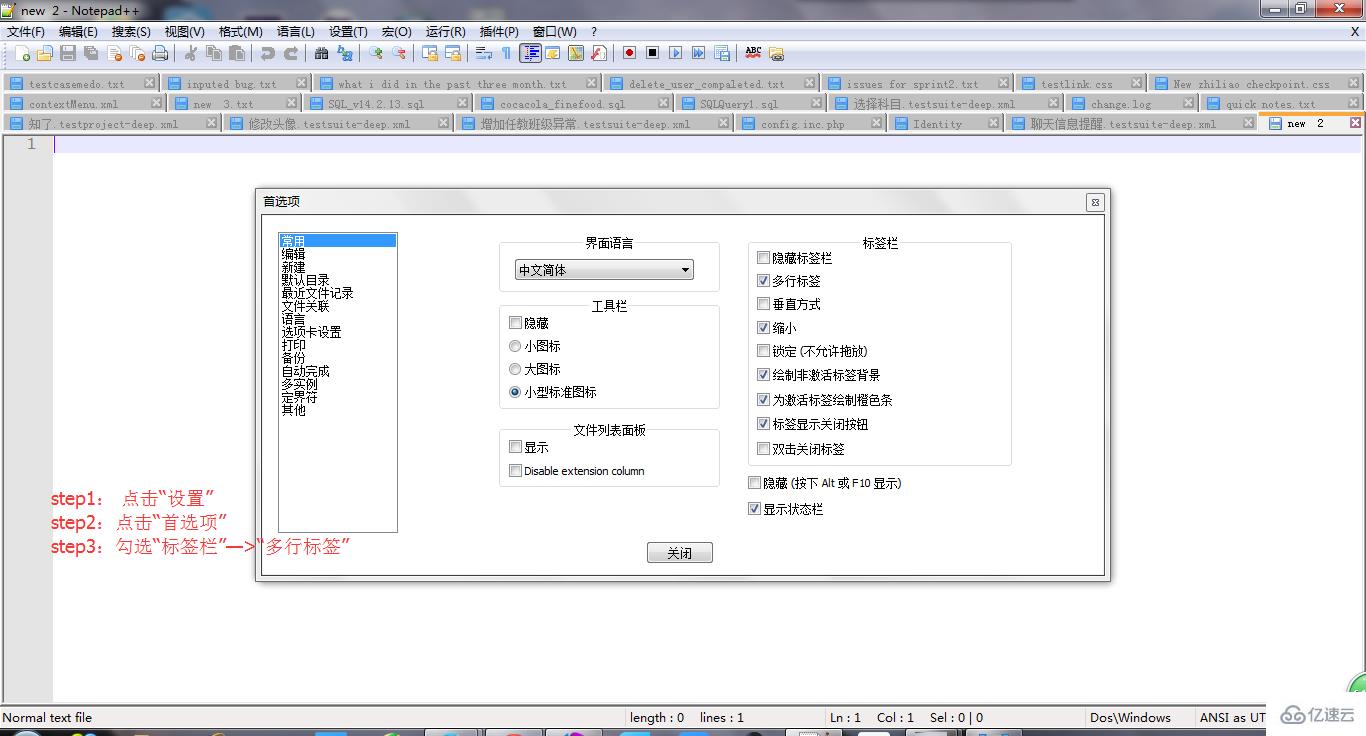Image resolution: width=1366 pixels, height=736 pixels.
Task: Save the current file via toolbar
Action: click(67, 53)
